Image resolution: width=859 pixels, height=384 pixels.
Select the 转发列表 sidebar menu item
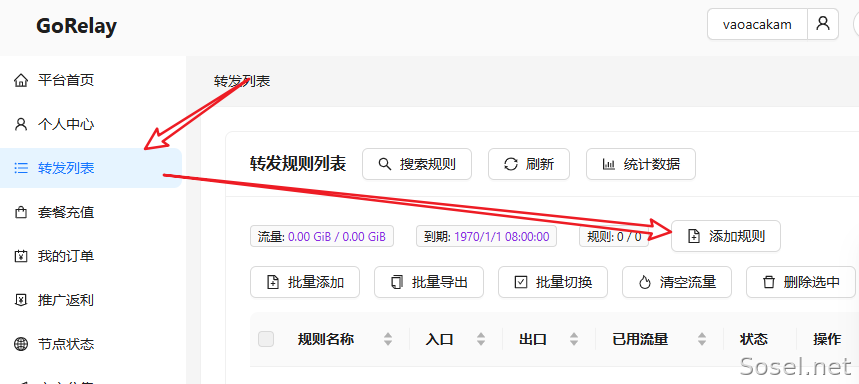pos(91,168)
